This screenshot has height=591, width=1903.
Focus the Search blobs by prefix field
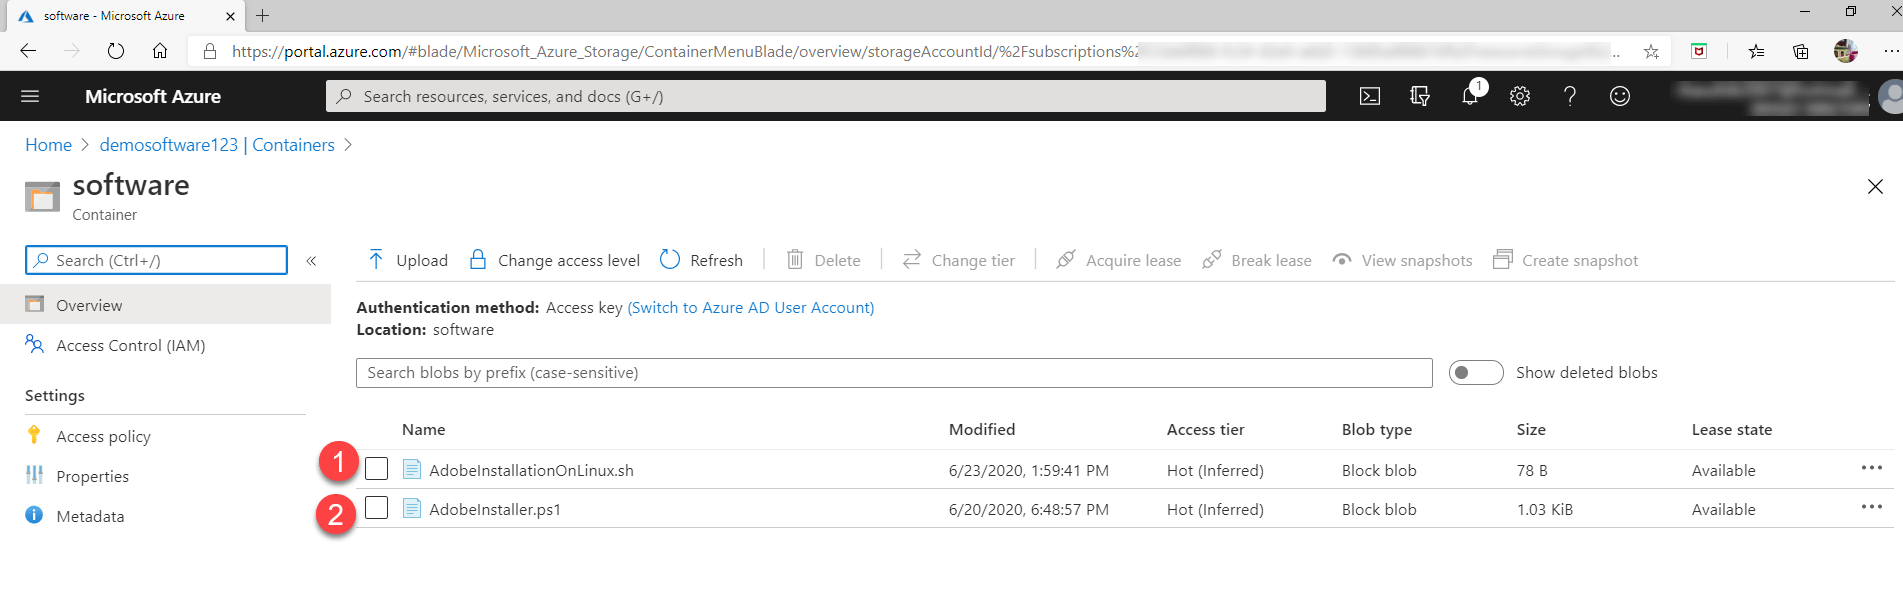coord(894,372)
